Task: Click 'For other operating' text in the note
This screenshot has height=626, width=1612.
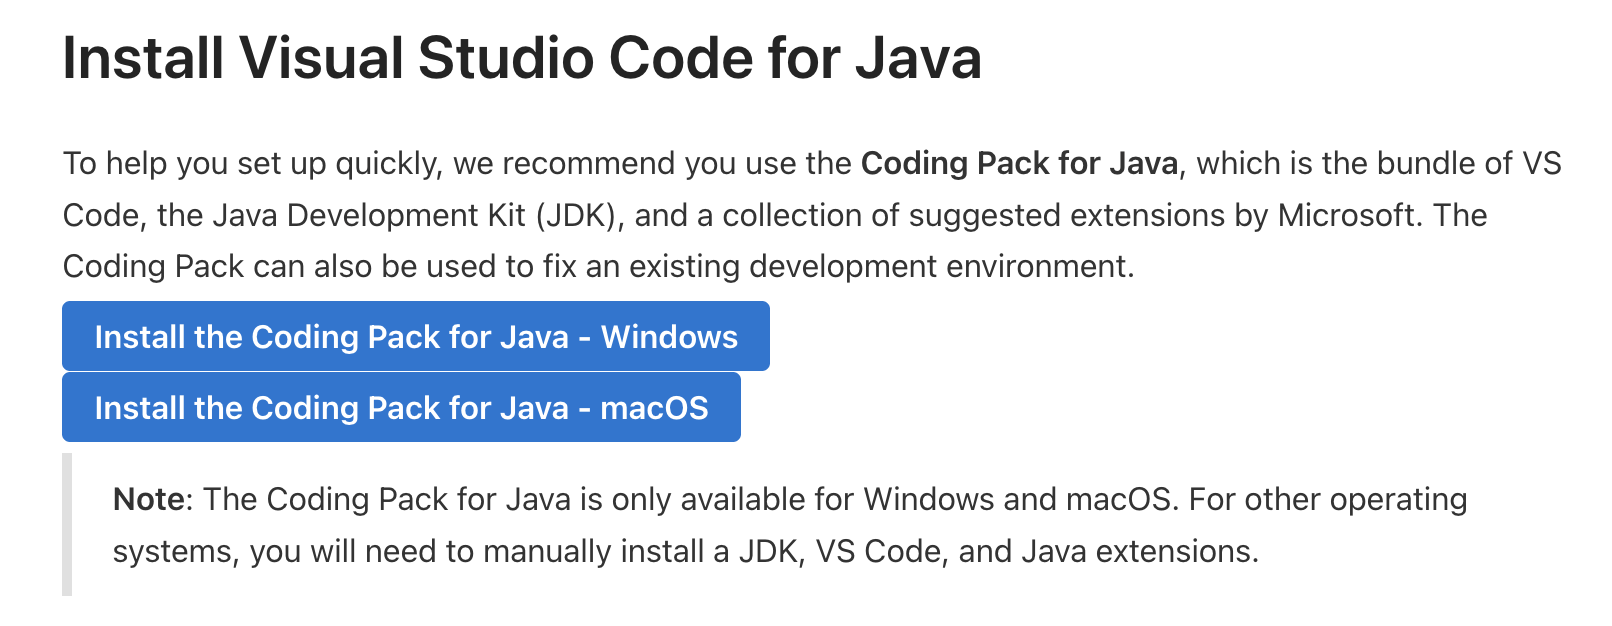Action: tap(1327, 499)
